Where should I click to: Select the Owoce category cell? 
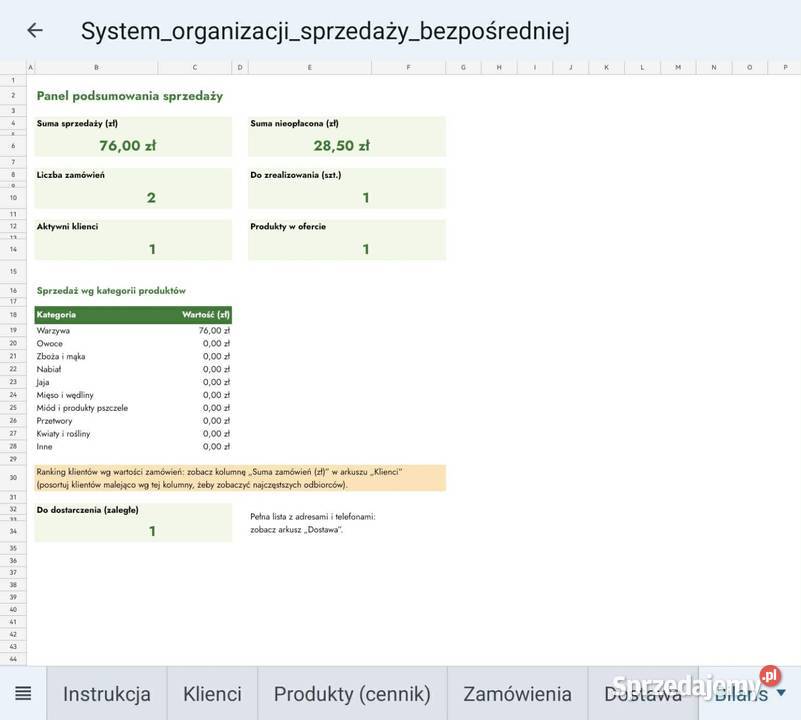coord(96,343)
